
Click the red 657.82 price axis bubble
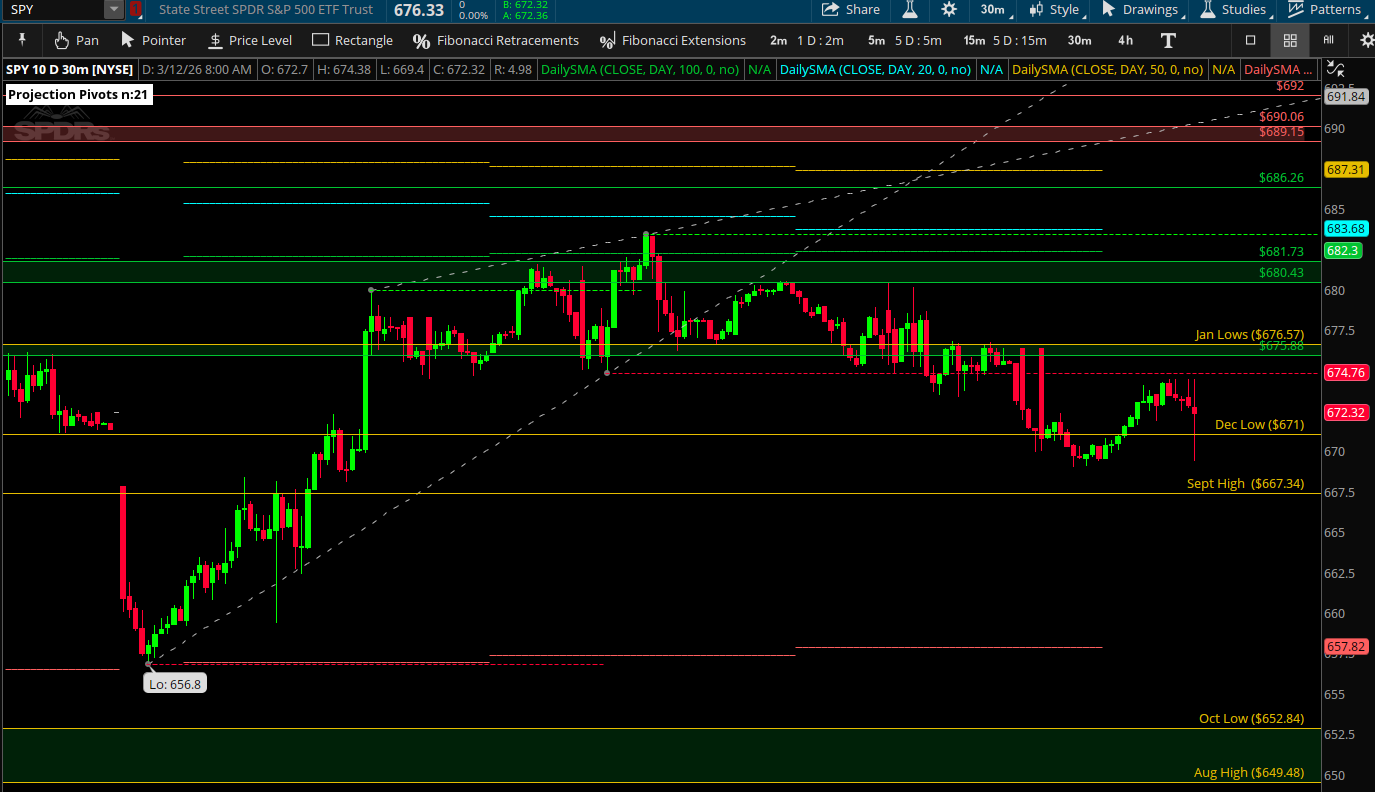(x=1346, y=647)
